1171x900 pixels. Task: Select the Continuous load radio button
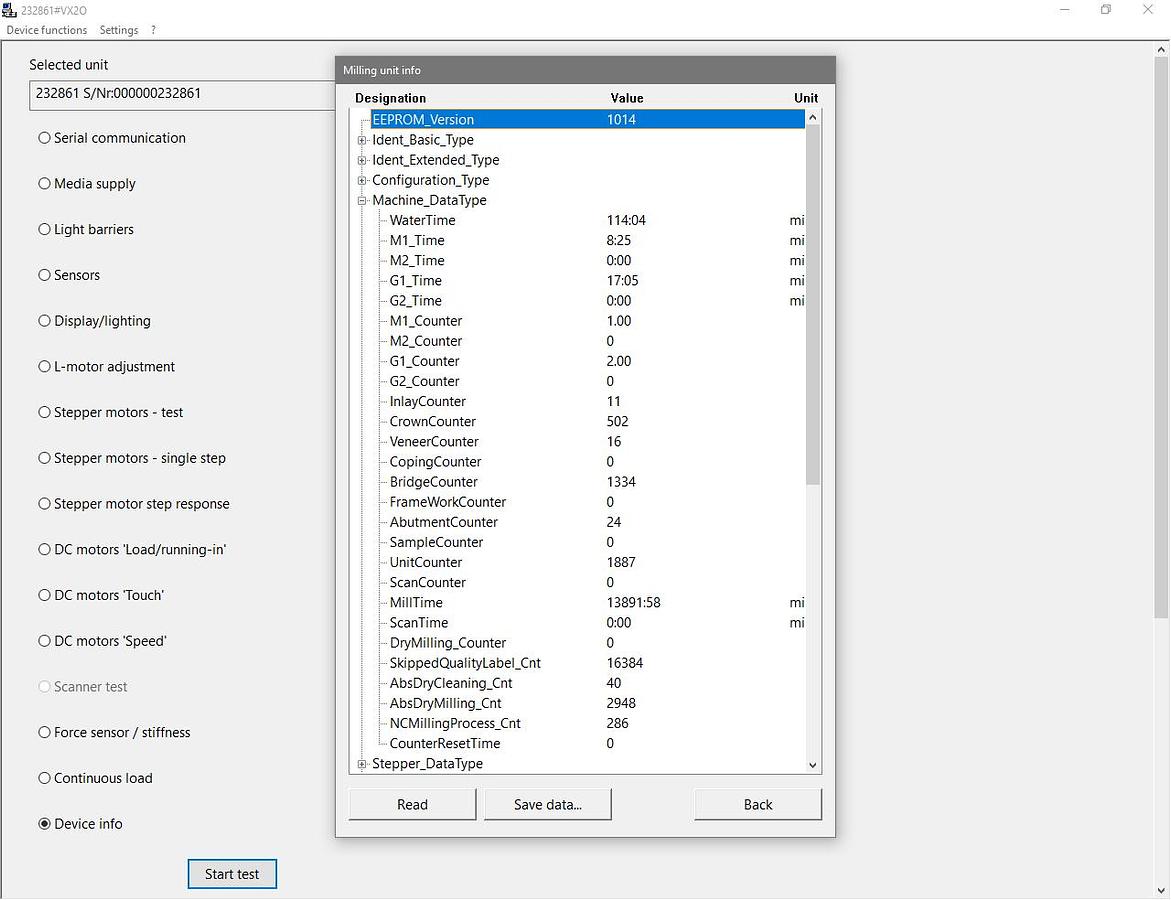45,779
